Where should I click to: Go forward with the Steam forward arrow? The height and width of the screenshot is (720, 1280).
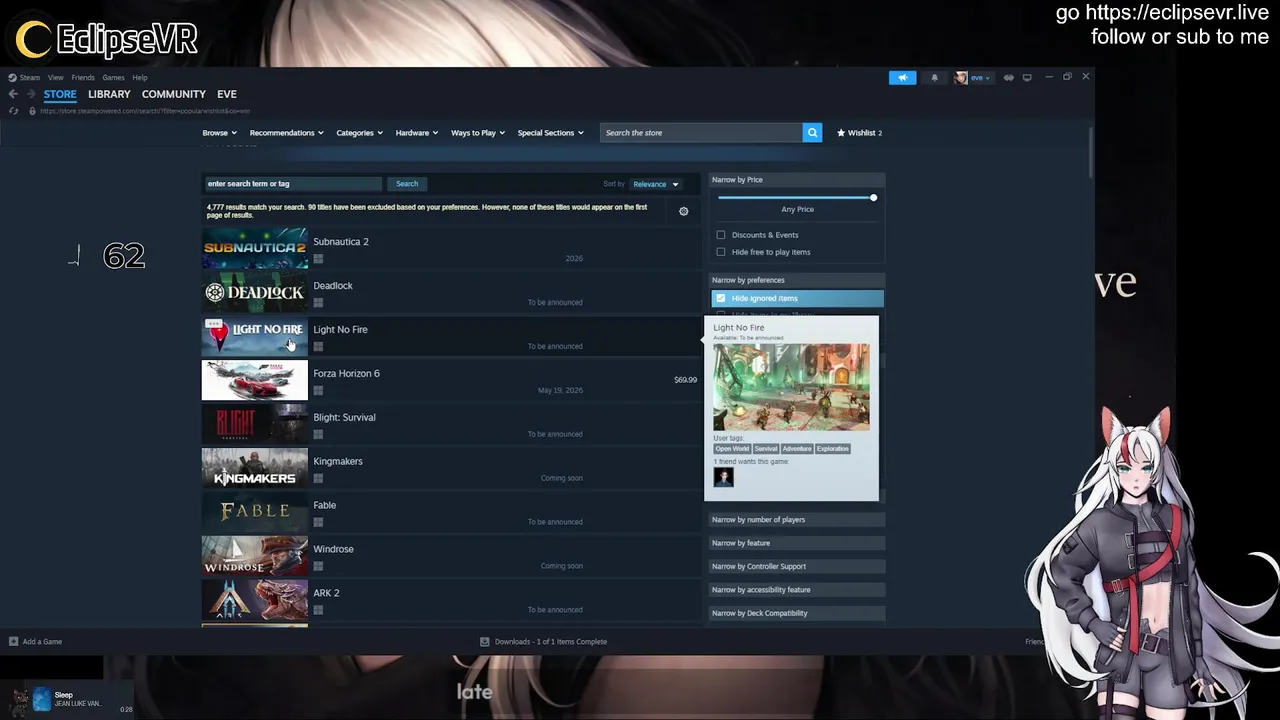(31, 94)
